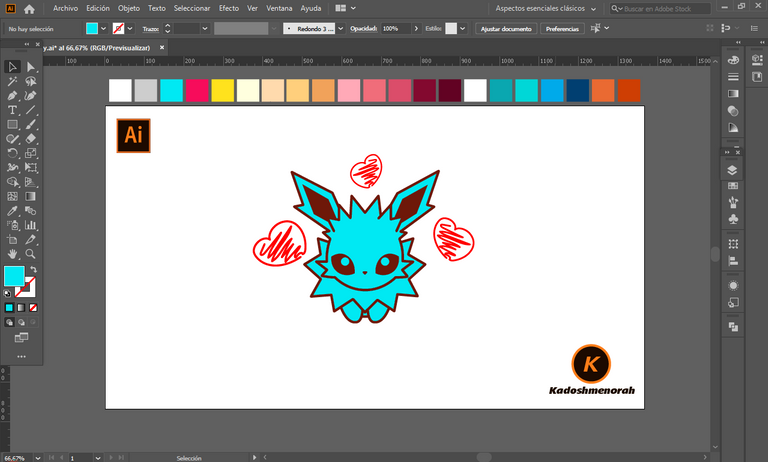Image resolution: width=768 pixels, height=462 pixels.
Task: Select the Blend tool
Action: (x=30, y=211)
